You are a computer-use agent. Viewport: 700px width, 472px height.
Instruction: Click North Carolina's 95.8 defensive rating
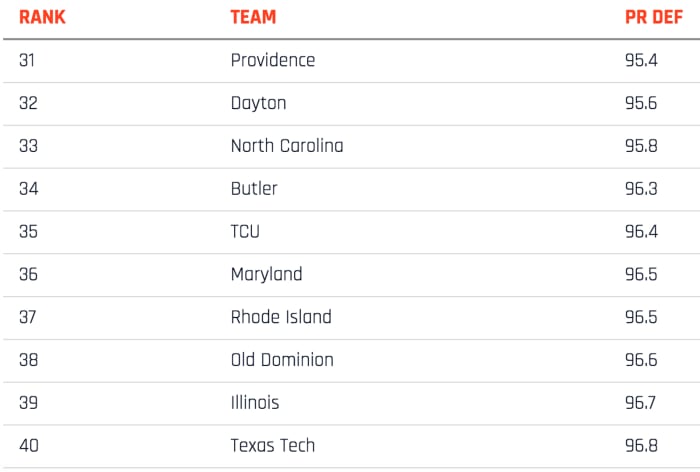click(x=641, y=146)
